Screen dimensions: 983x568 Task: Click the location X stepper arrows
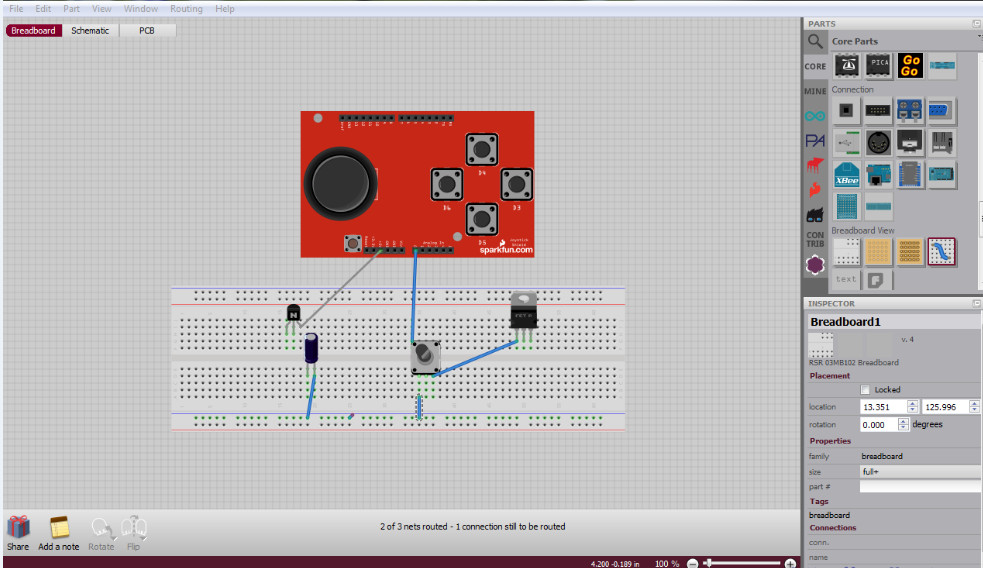(912, 407)
